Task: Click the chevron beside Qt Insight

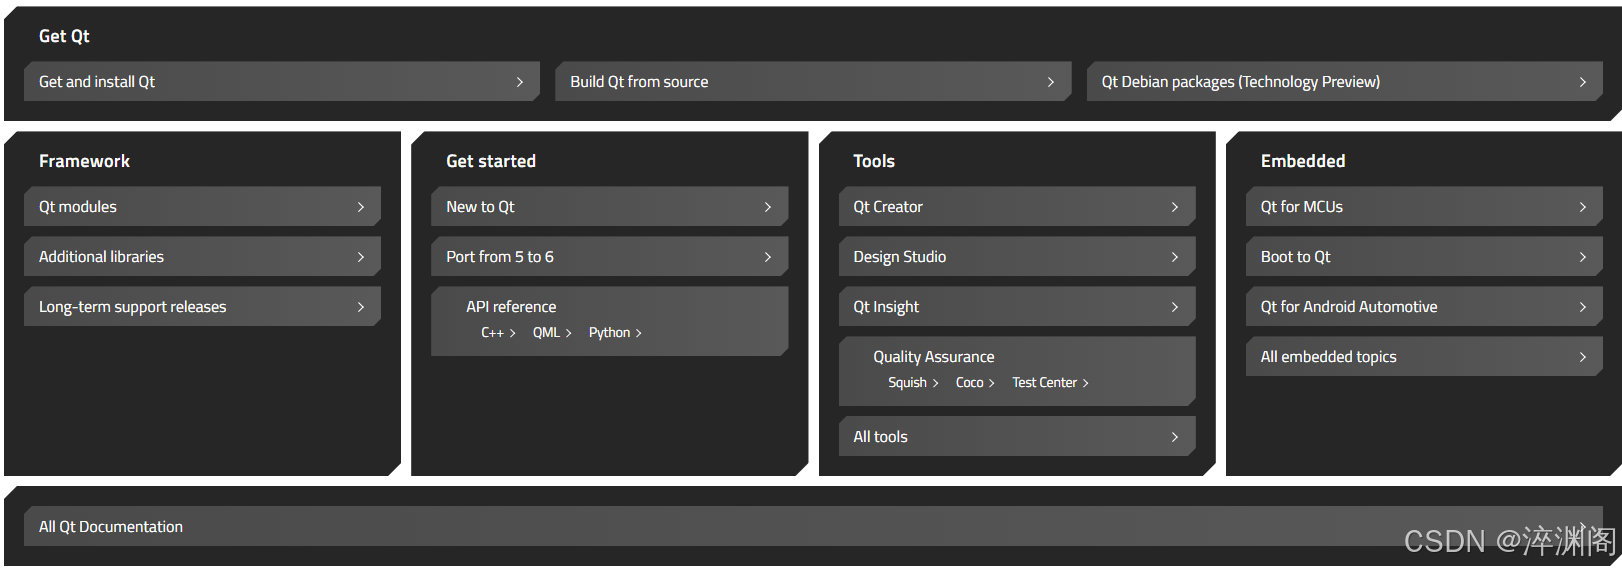Action: tap(1175, 307)
